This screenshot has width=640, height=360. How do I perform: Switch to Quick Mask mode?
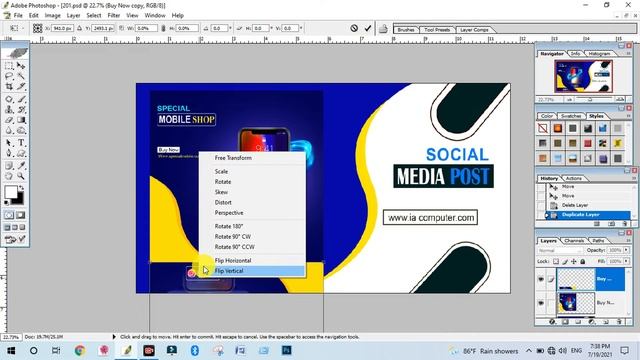tap(20, 215)
